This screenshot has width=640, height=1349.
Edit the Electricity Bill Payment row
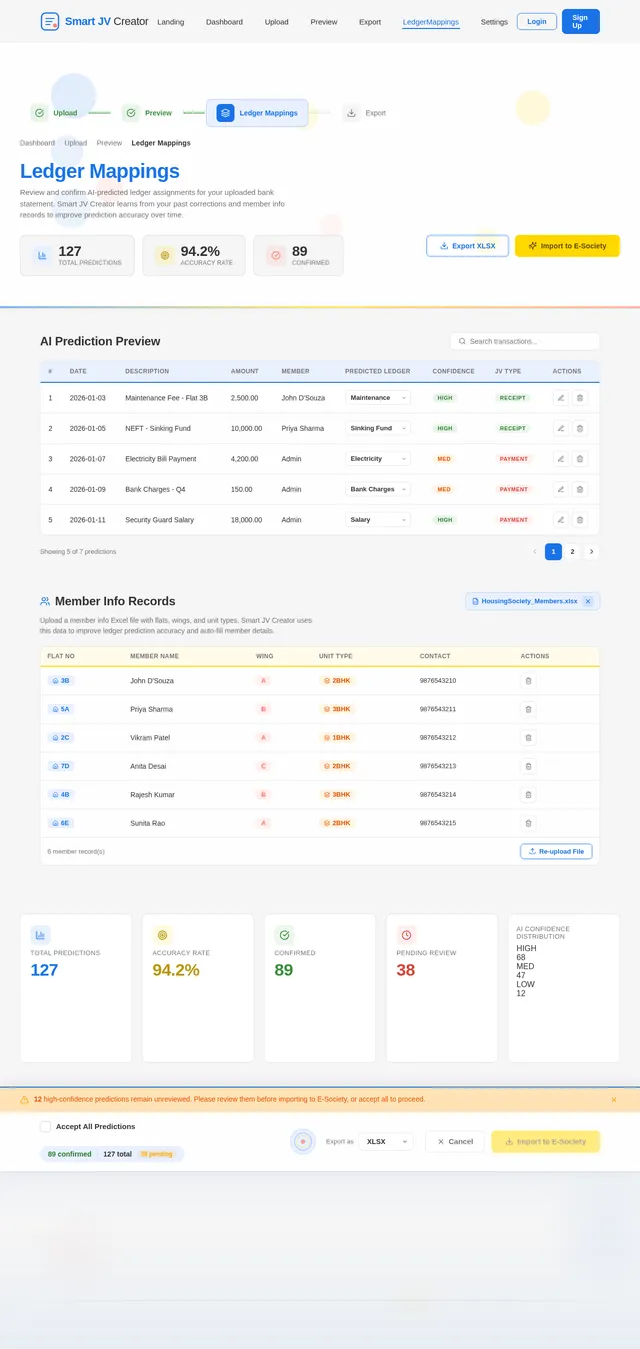(561, 459)
